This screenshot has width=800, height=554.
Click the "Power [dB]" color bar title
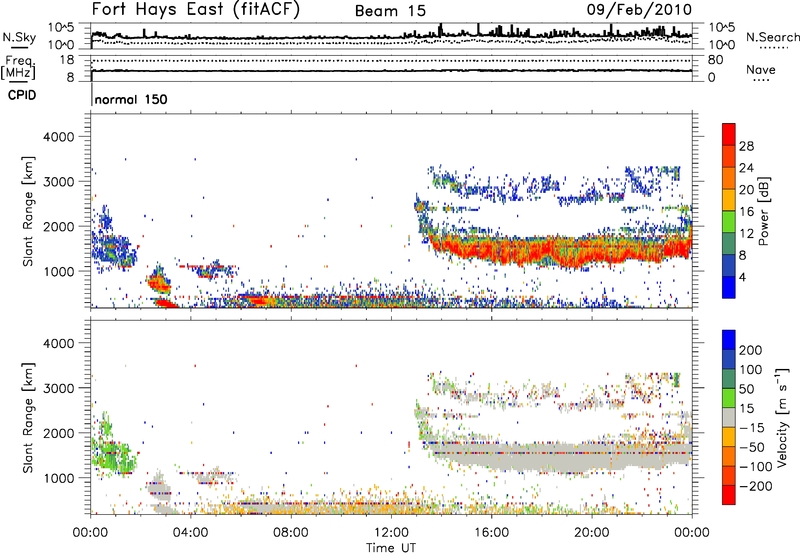(x=764, y=211)
